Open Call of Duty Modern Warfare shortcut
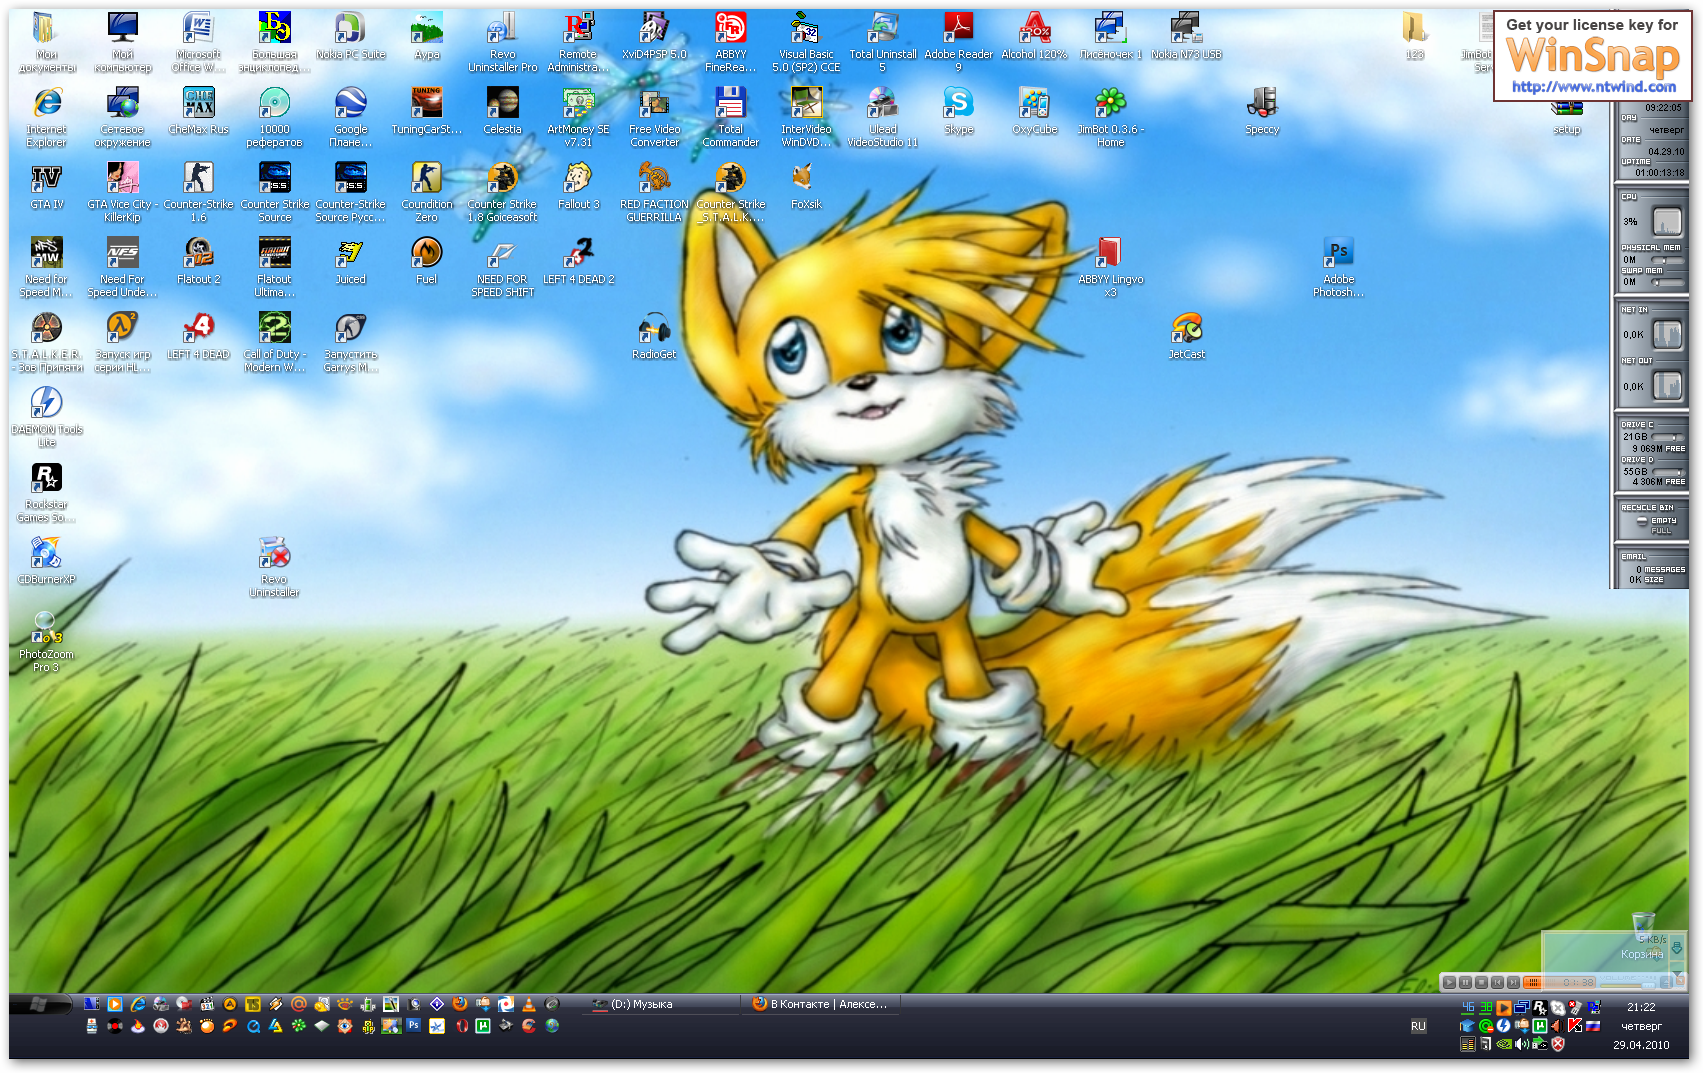 tap(275, 342)
